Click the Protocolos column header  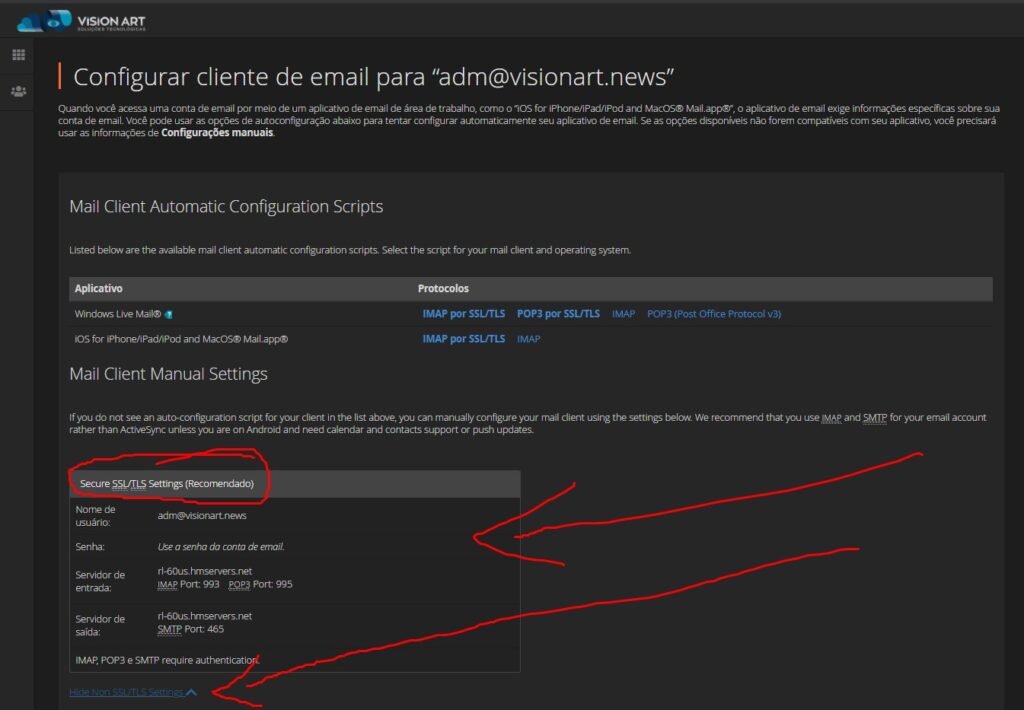pyautogui.click(x=443, y=289)
